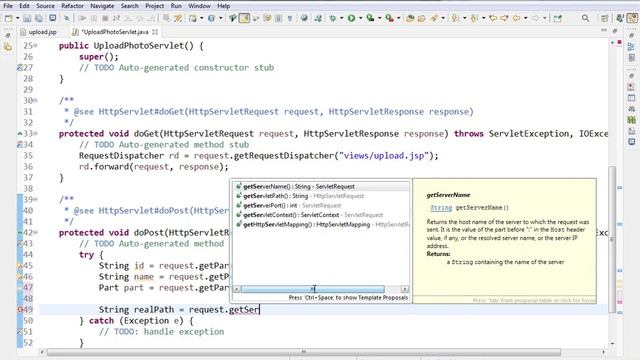This screenshot has width=640, height=360.
Task: Collapse the Javadoc fold at line 39
Action: tap(36, 200)
